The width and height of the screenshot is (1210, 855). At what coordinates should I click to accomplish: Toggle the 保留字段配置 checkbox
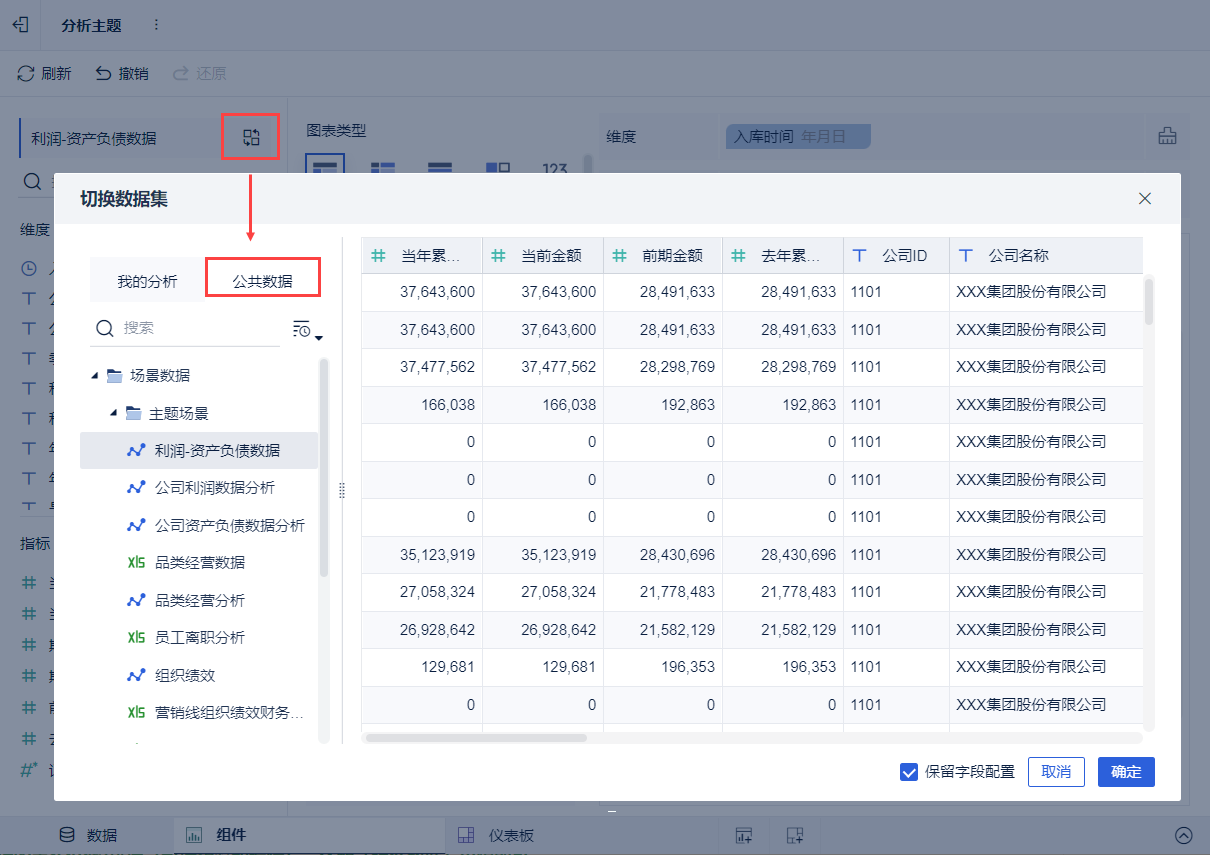909,772
